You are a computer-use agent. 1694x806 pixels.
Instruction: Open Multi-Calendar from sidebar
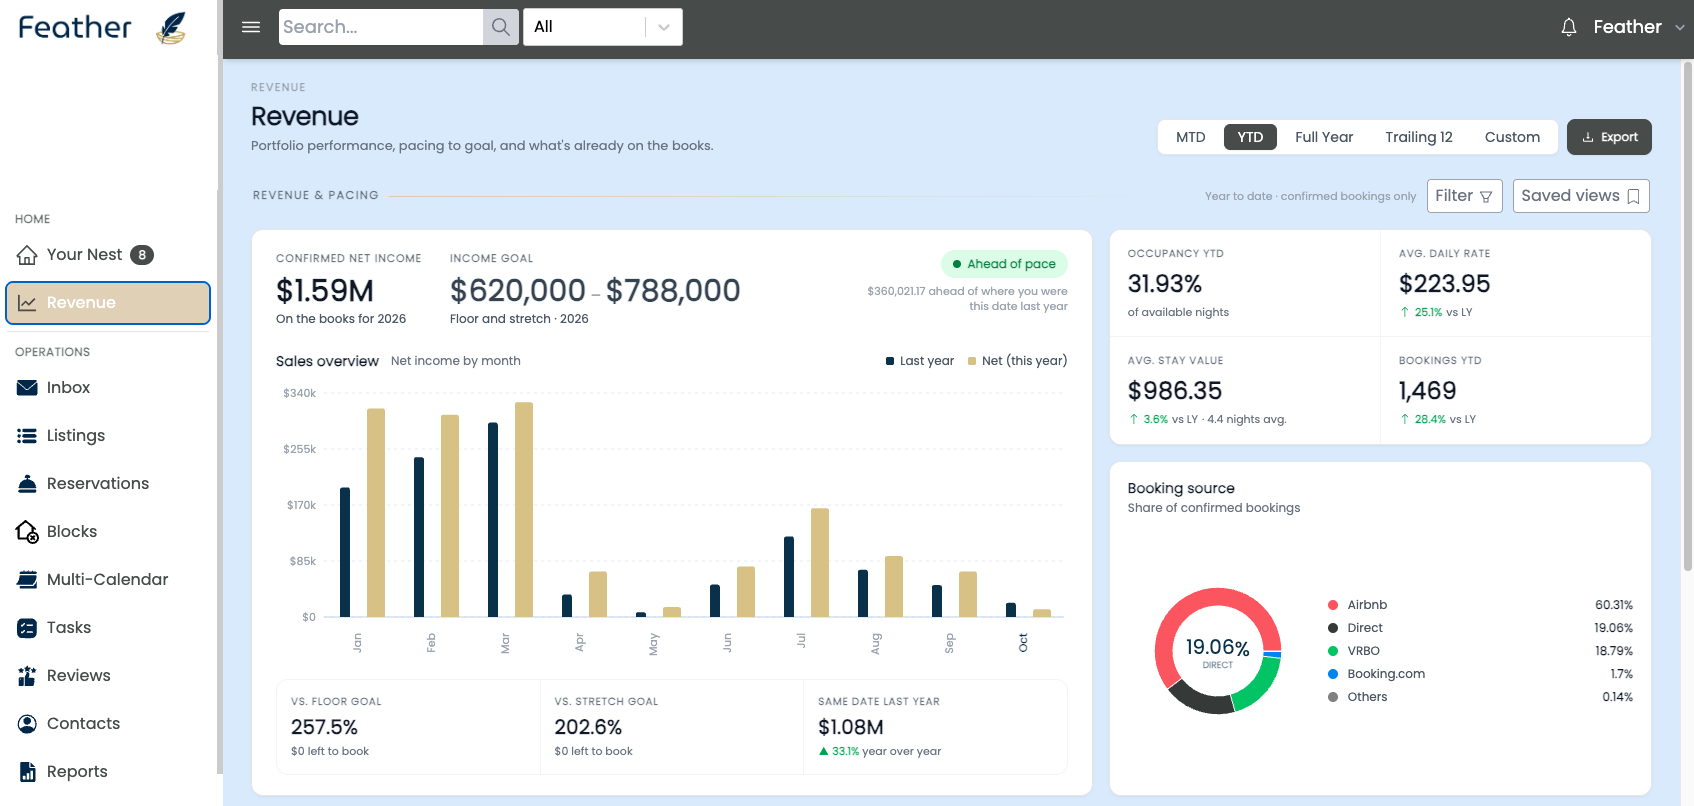pos(108,580)
